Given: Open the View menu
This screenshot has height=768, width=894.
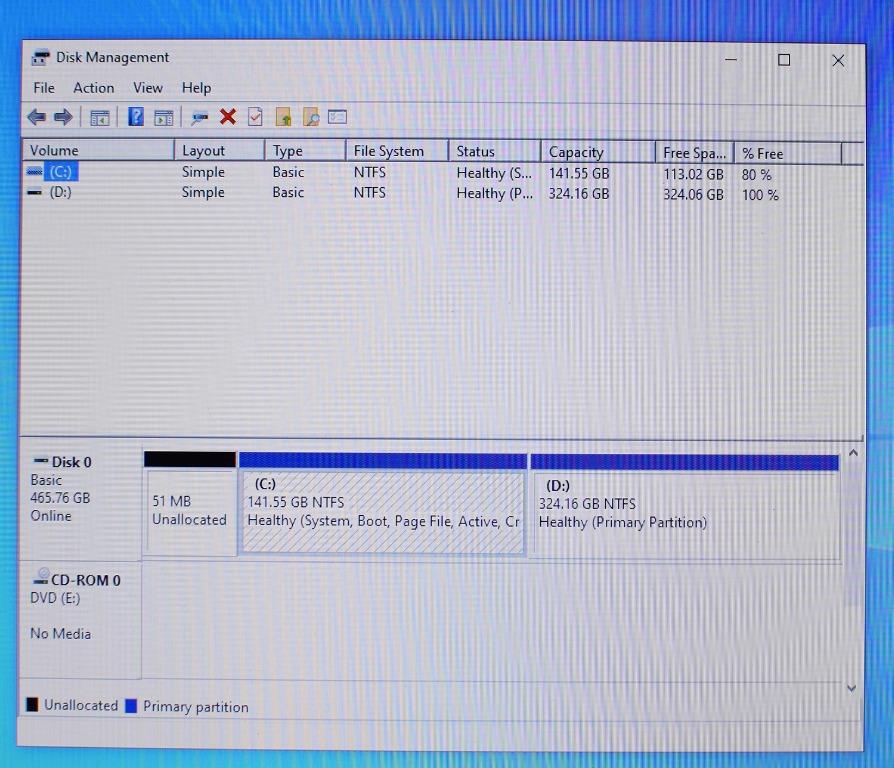Looking at the screenshot, I should click(147, 88).
